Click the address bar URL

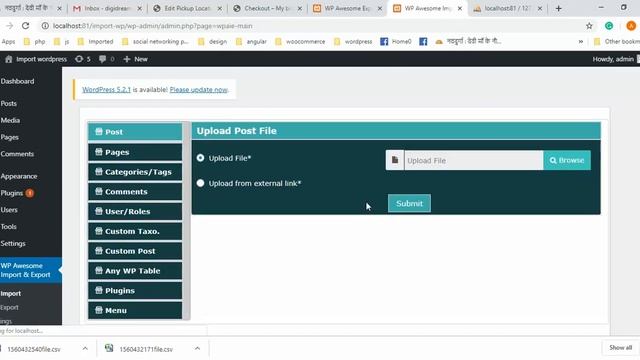click(153, 26)
